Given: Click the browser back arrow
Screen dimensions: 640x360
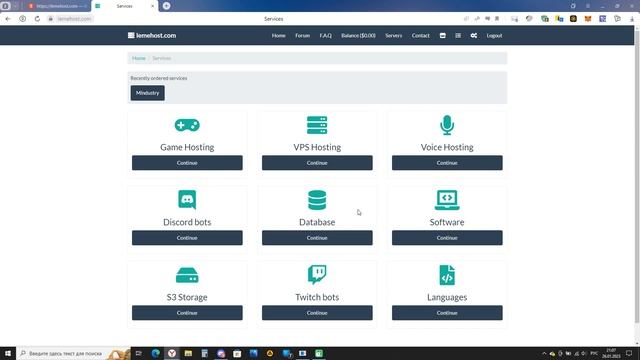Looking at the screenshot, I should [x=8, y=19].
